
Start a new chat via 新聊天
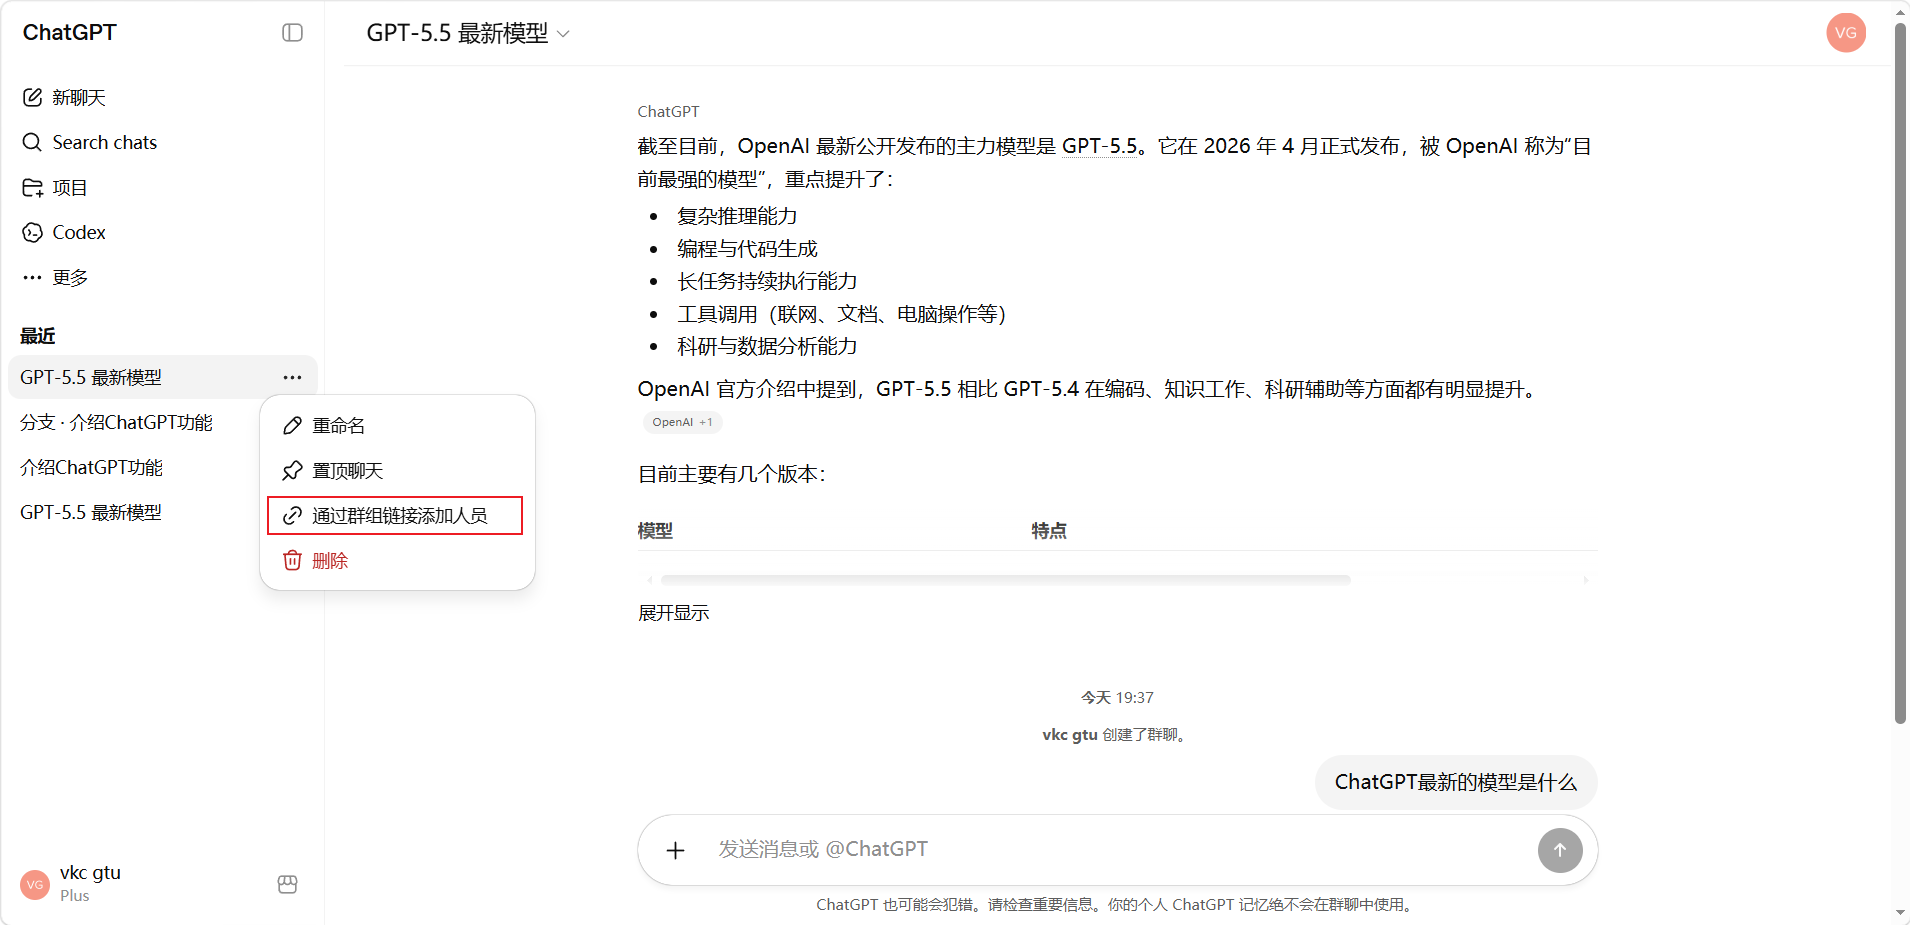pos(64,97)
